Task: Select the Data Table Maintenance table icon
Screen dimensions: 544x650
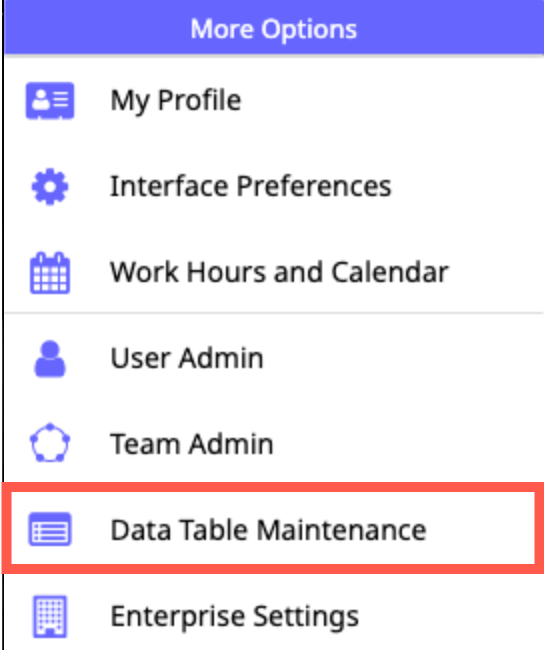Action: (50, 529)
